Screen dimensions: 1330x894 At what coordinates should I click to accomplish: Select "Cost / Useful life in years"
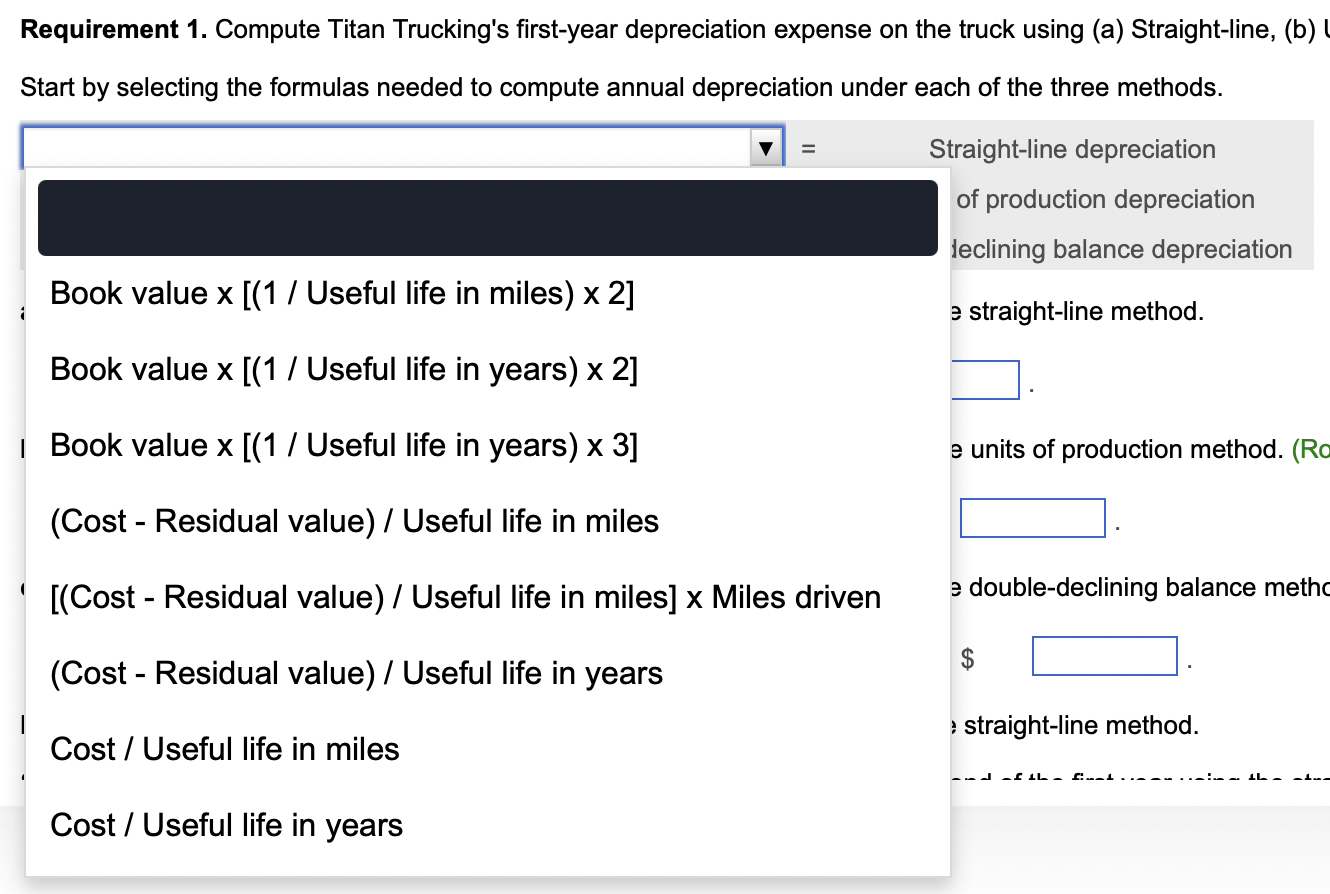(x=225, y=825)
